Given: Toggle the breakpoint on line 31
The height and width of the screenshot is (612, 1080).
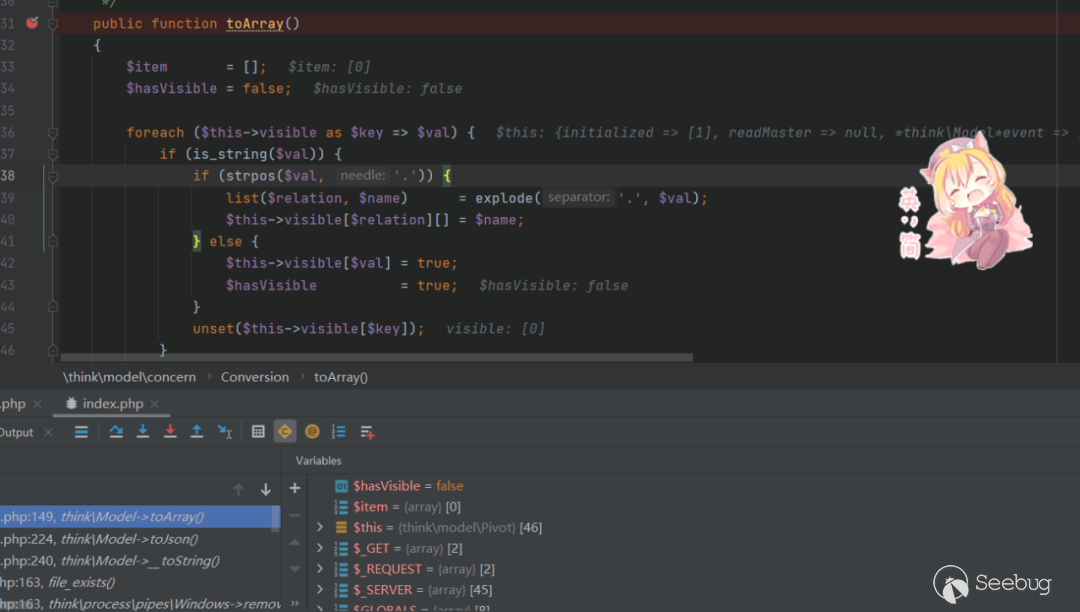Looking at the screenshot, I should 32,23.
